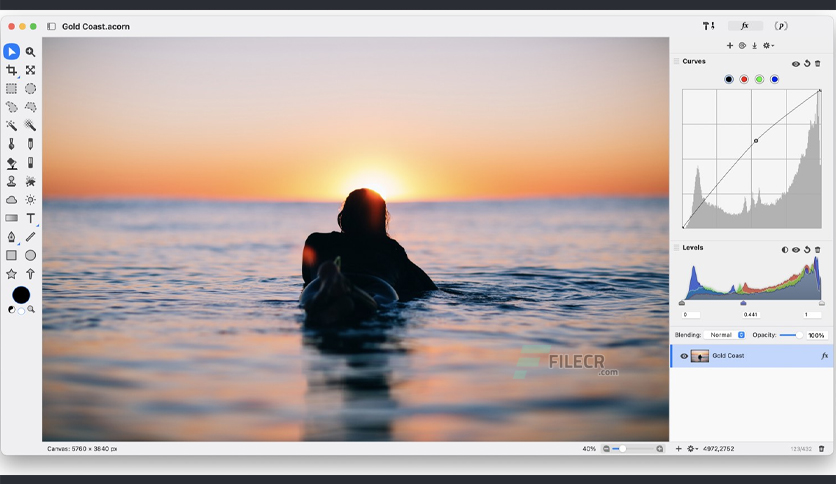Reset colors to default black and white
Screen dimensions: 836x484
[x=12, y=310]
